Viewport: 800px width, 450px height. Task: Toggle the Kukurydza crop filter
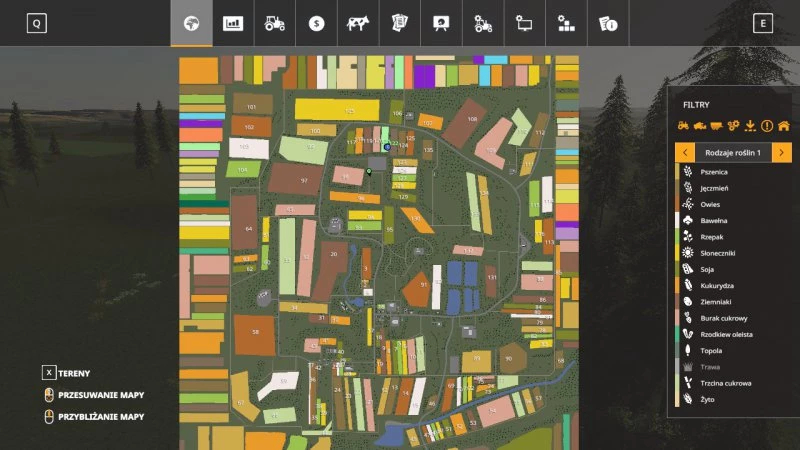pyautogui.click(x=721, y=285)
